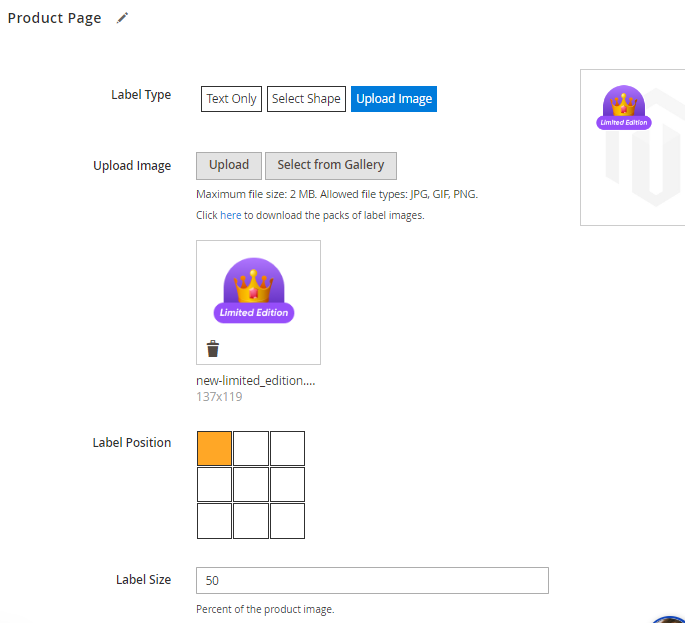Edit the Product Page title pencil icon
685x623 pixels.
pyautogui.click(x=122, y=18)
